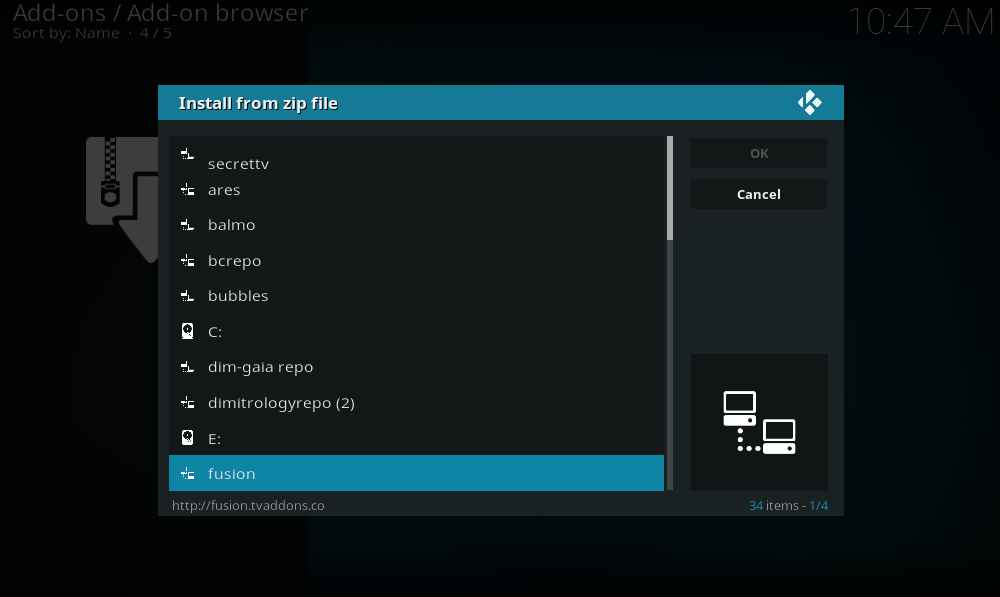Choose the bcrepo source
1000x597 pixels.
coord(416,260)
